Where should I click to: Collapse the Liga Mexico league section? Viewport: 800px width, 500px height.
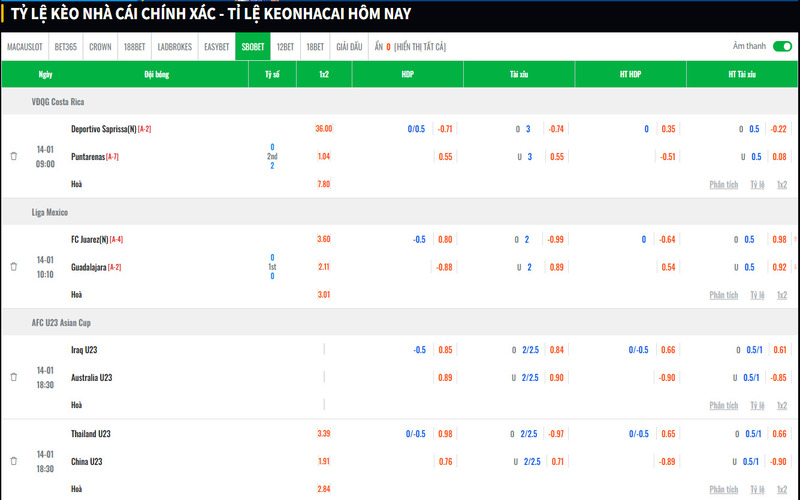tap(50, 212)
